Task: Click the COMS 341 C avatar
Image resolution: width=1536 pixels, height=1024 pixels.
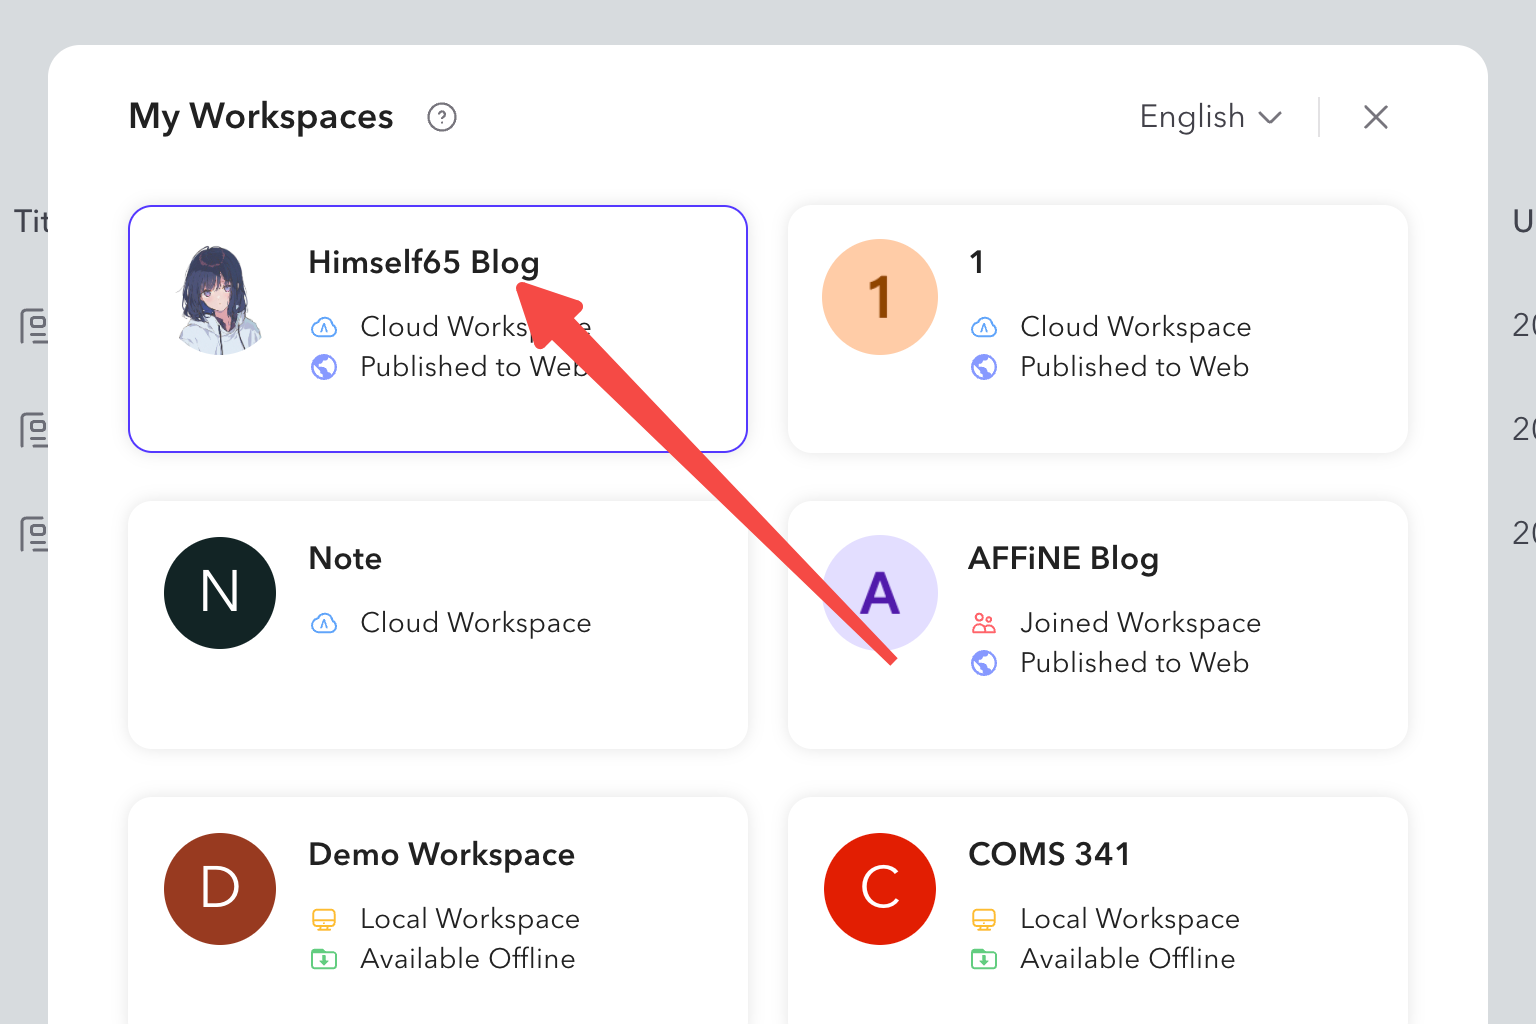Action: pos(879,889)
